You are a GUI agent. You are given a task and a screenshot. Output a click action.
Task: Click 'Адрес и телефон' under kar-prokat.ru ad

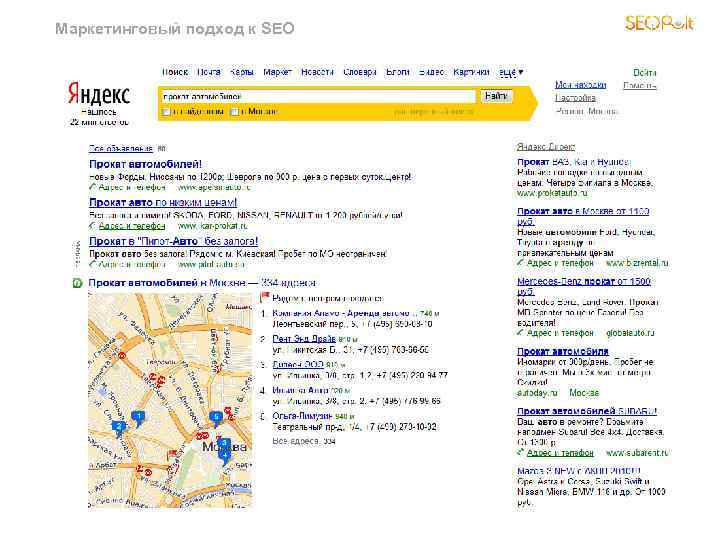click(132, 226)
